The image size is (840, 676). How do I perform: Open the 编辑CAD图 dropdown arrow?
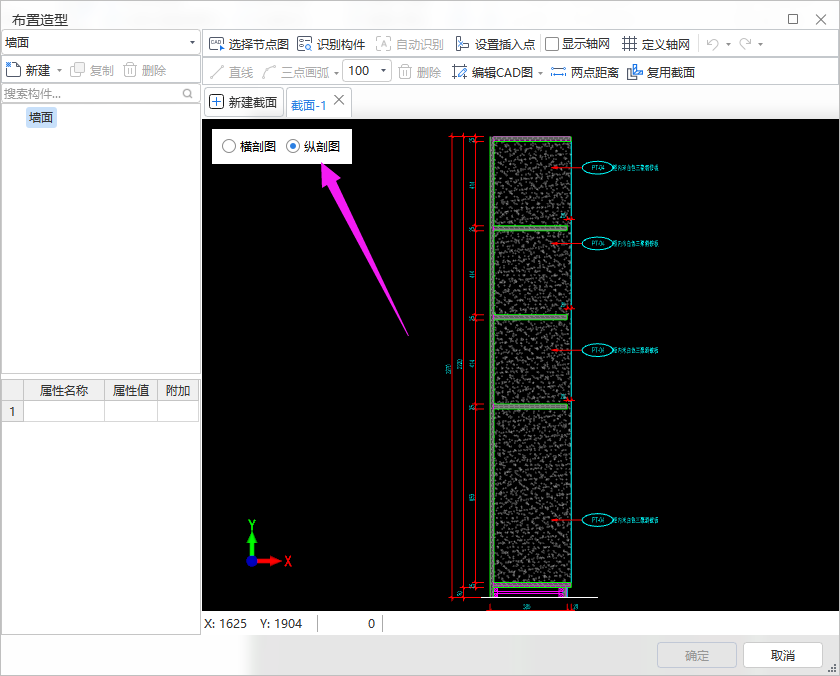tap(540, 72)
